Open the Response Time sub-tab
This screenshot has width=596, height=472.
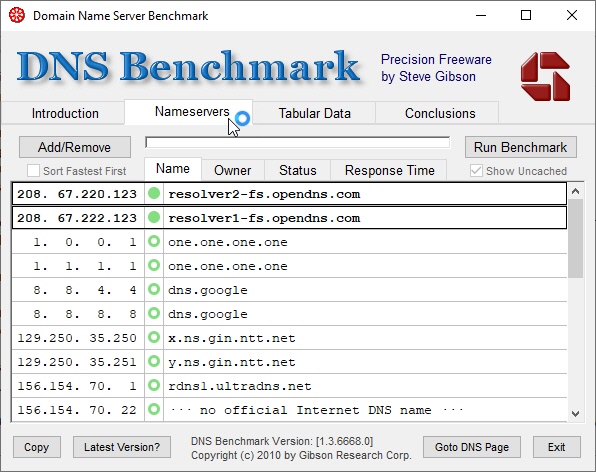pyautogui.click(x=389, y=170)
